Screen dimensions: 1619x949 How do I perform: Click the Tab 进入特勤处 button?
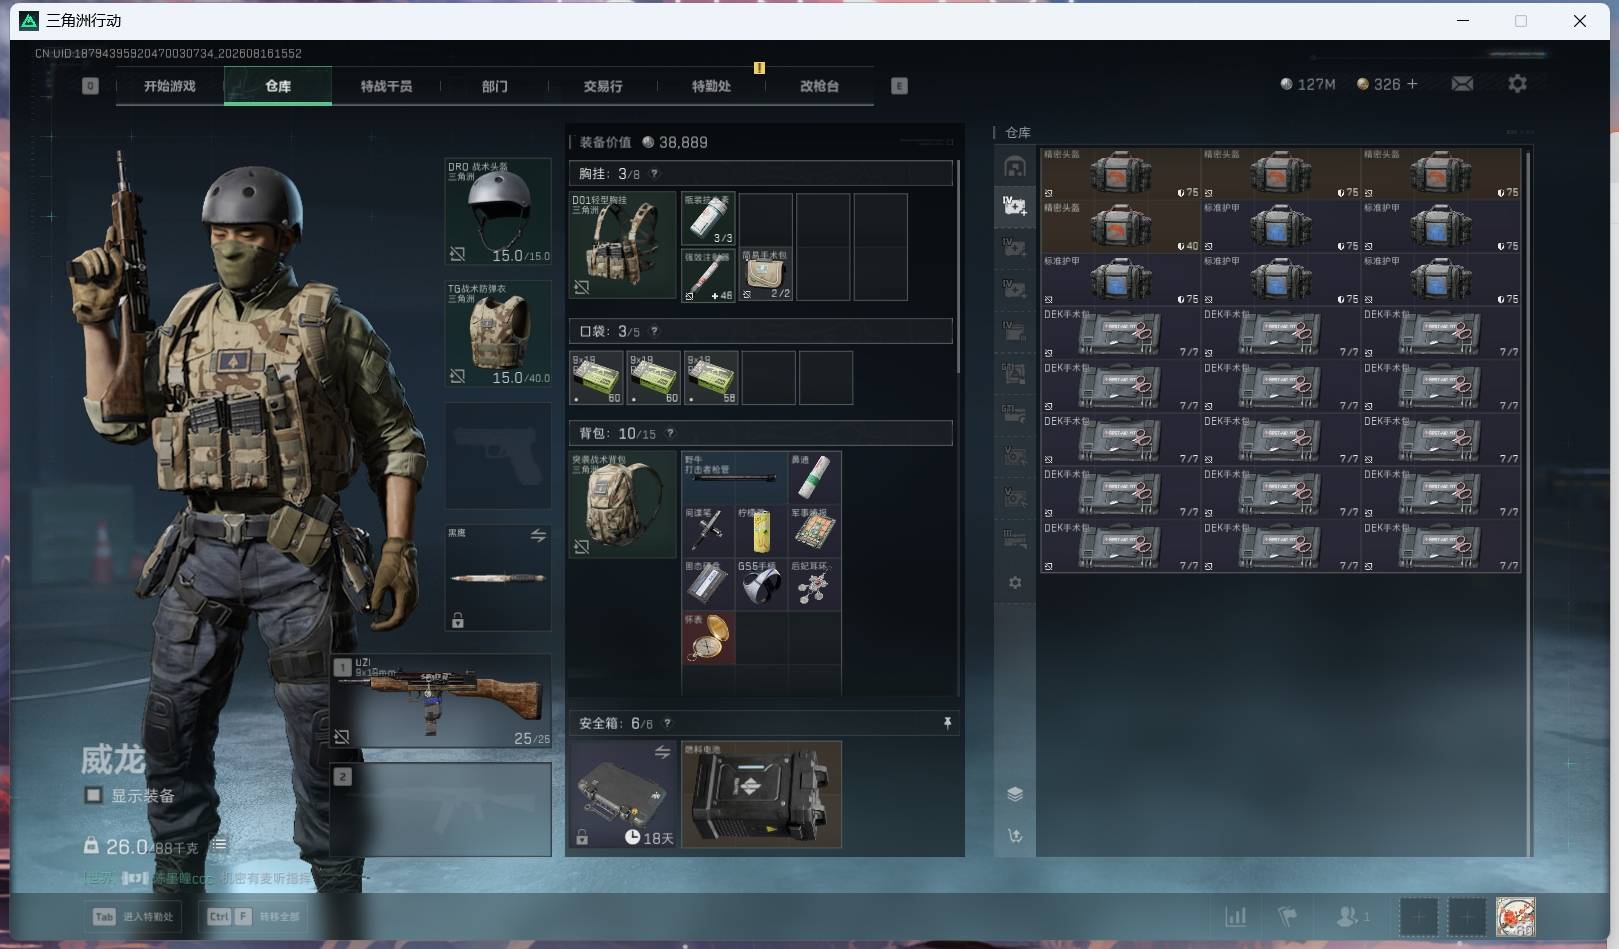[x=135, y=916]
